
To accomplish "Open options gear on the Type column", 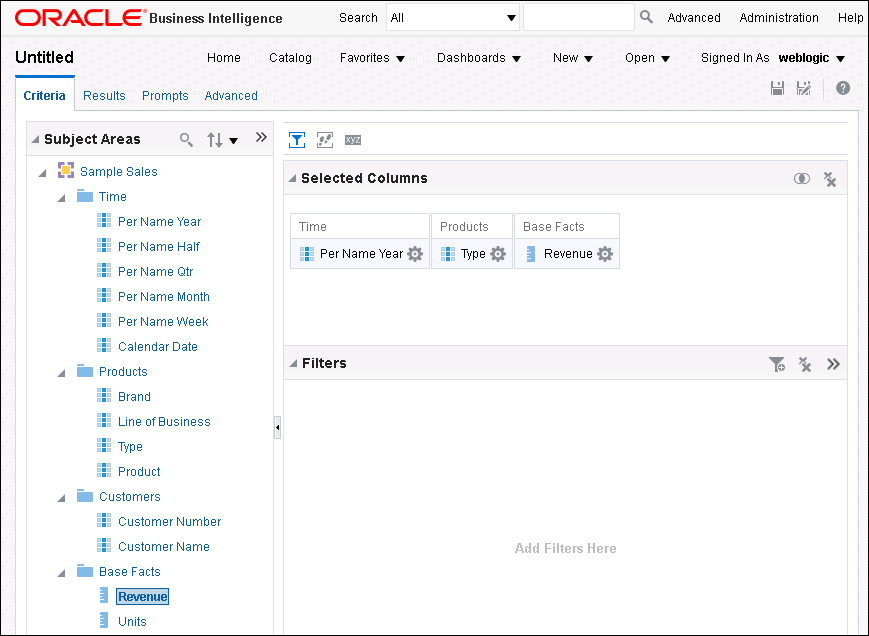I will click(x=497, y=254).
